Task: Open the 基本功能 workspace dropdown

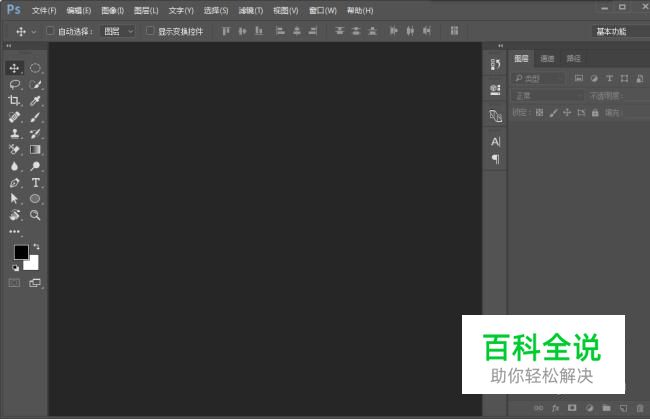Action: pyautogui.click(x=621, y=31)
